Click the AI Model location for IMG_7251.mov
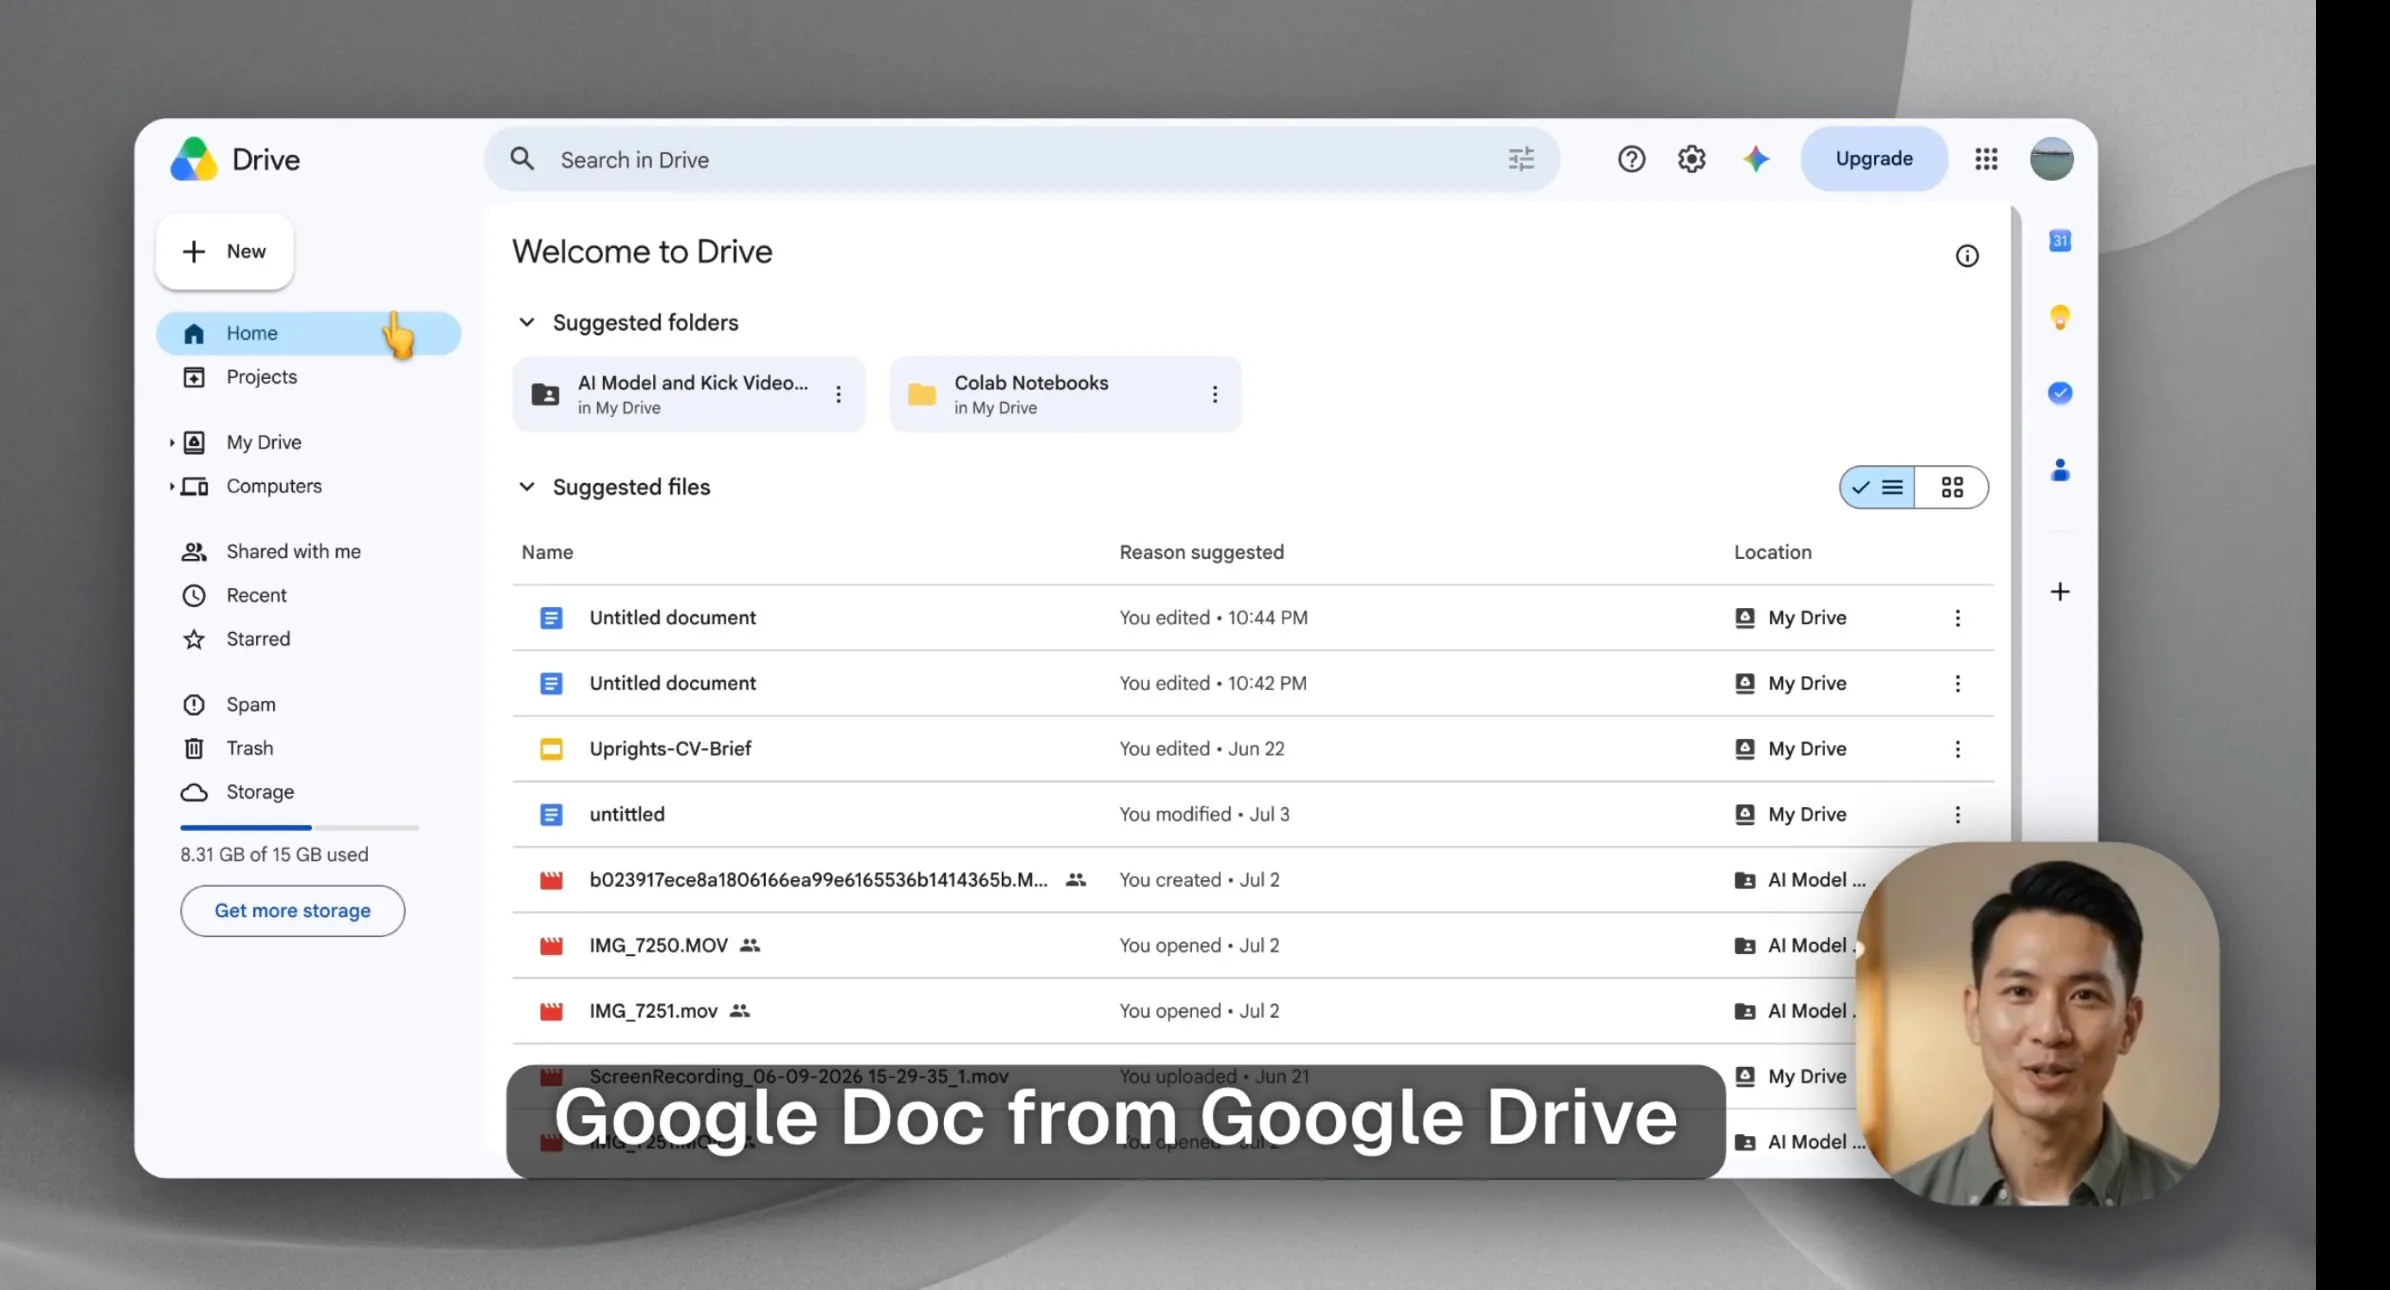The image size is (2390, 1290). pos(1794,1011)
